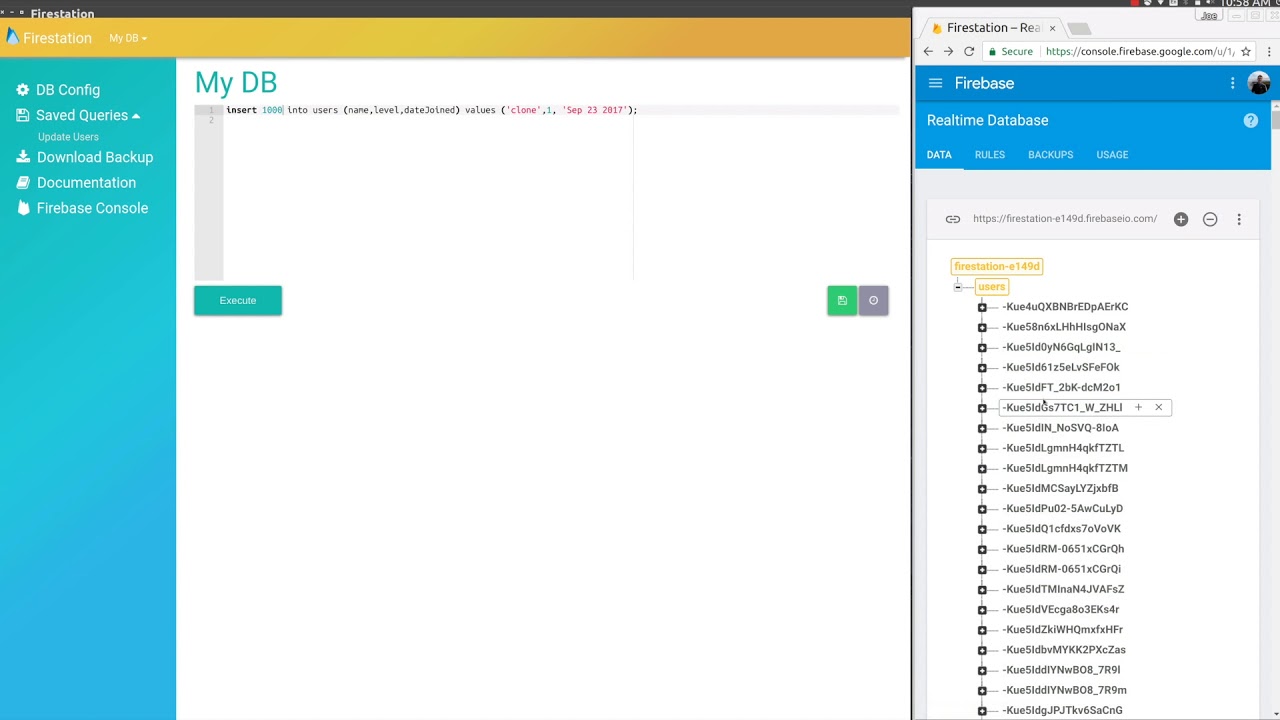Click Download Backup in the sidebar
Screen dimensions: 1280x720
tap(95, 157)
